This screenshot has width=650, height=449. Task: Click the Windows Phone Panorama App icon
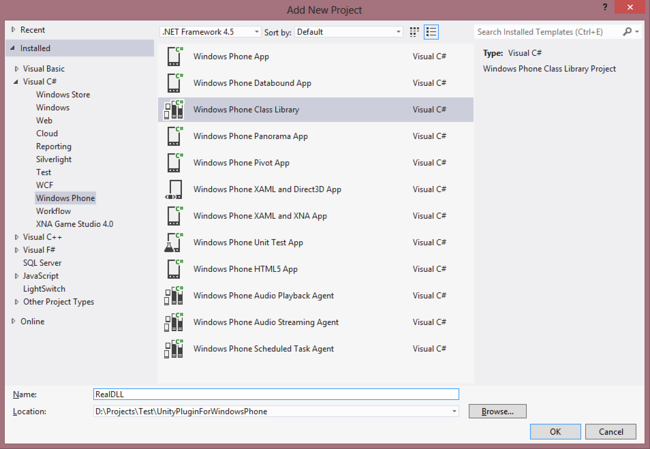click(174, 136)
